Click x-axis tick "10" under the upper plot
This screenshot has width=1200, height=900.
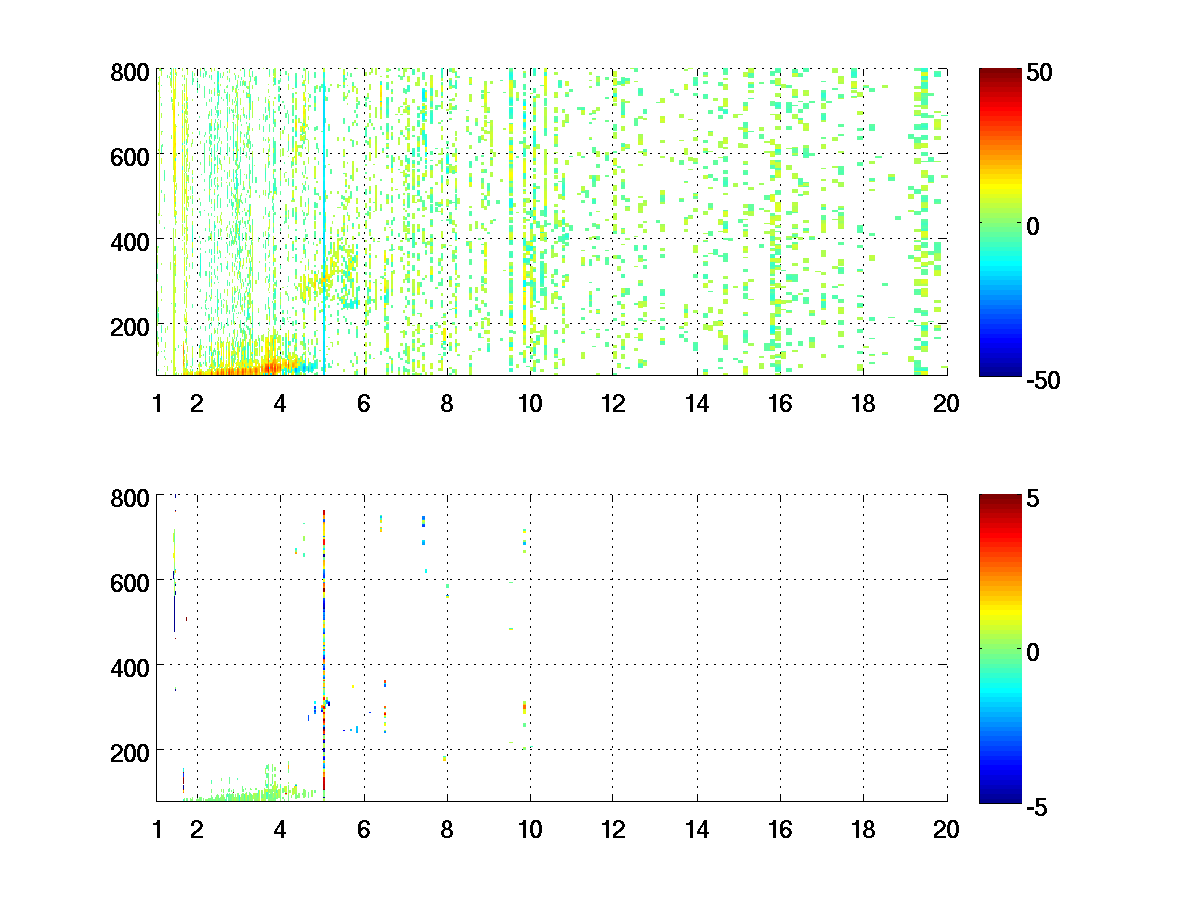(530, 404)
